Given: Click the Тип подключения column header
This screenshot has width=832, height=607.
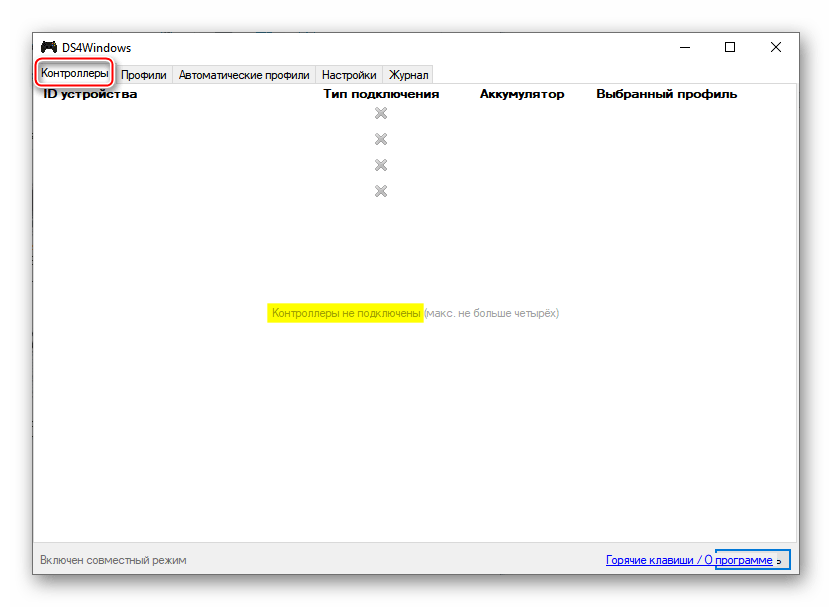Looking at the screenshot, I should pos(381,94).
